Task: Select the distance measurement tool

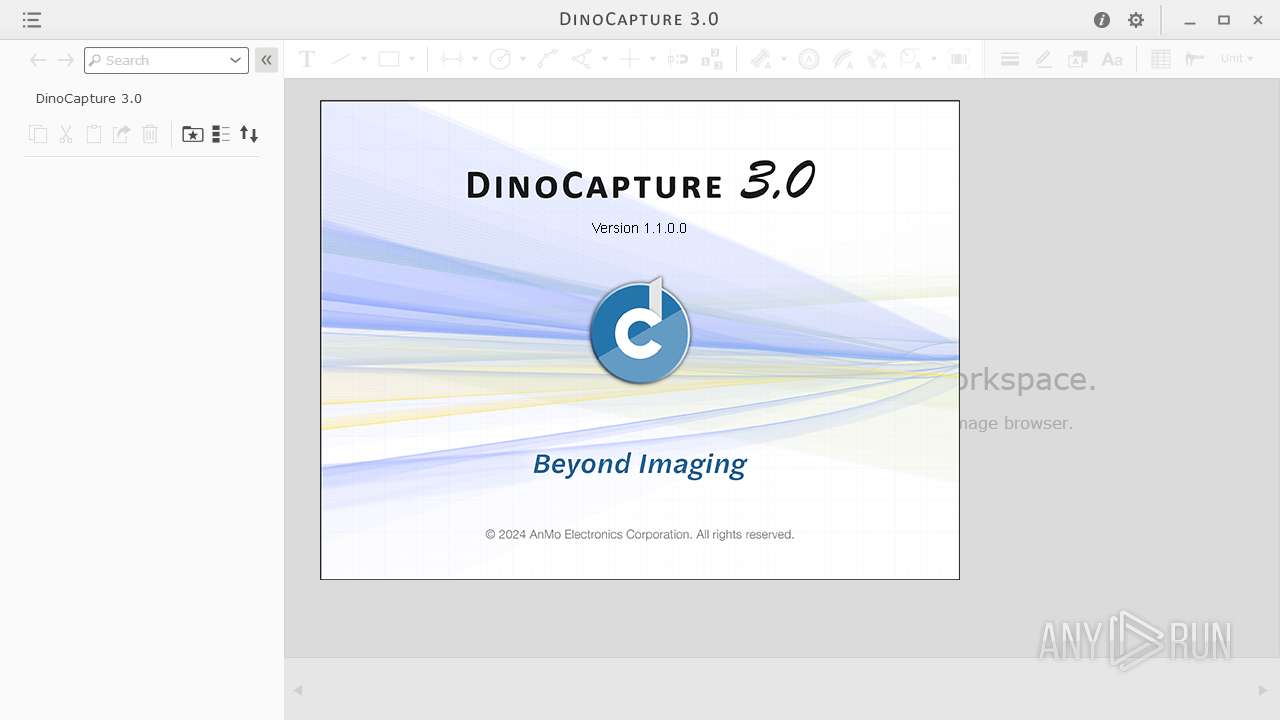Action: 452,59
